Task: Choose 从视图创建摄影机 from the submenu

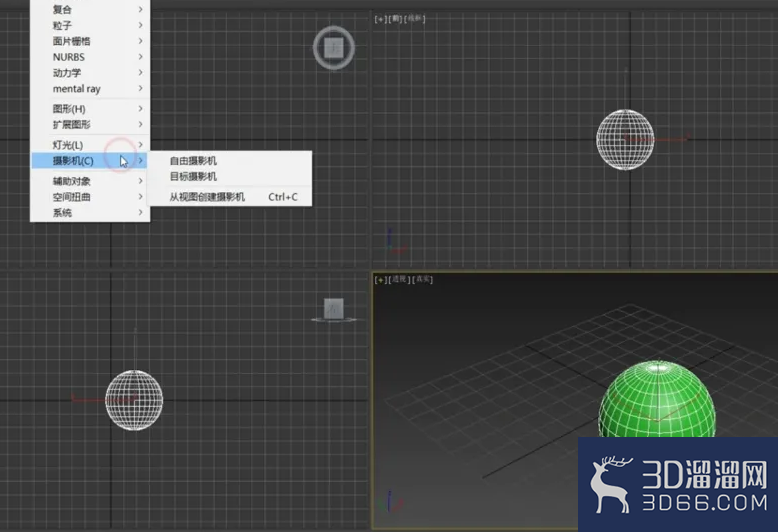Action: click(231, 197)
